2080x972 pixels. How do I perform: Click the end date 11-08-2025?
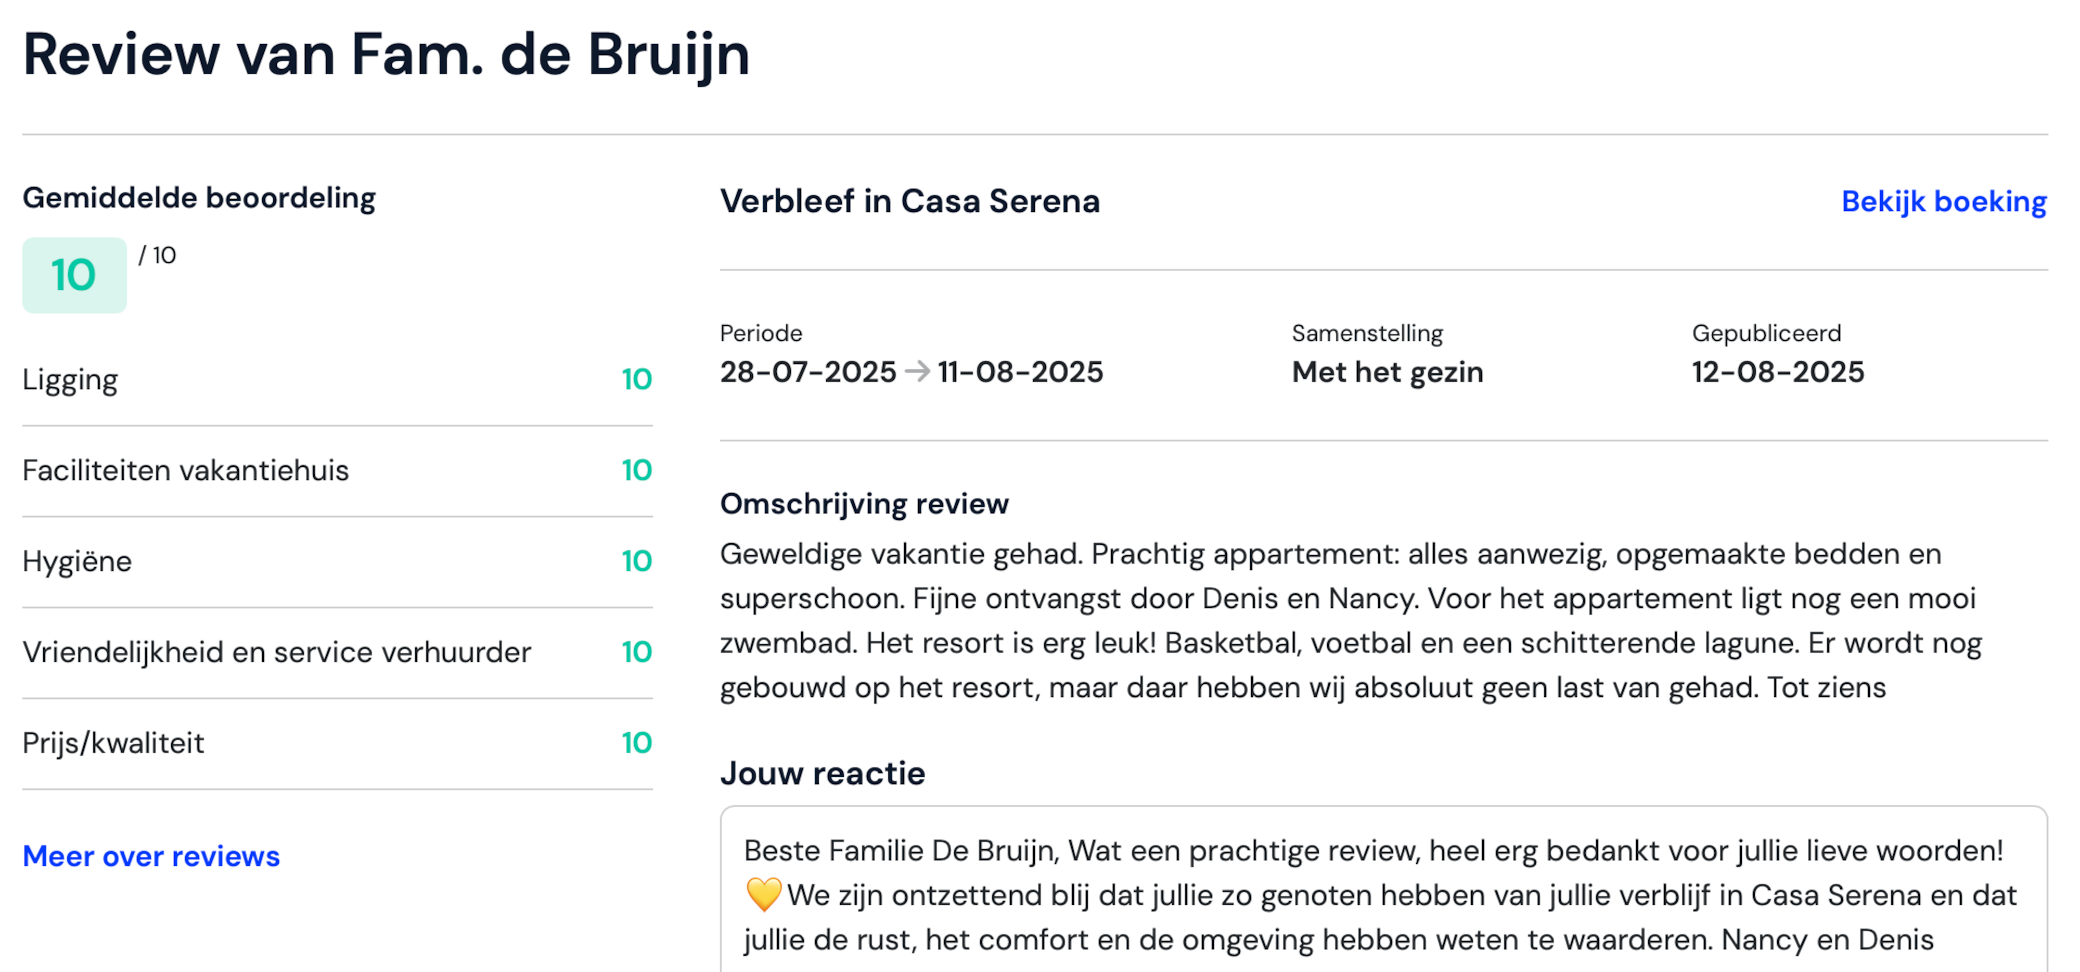1020,372
